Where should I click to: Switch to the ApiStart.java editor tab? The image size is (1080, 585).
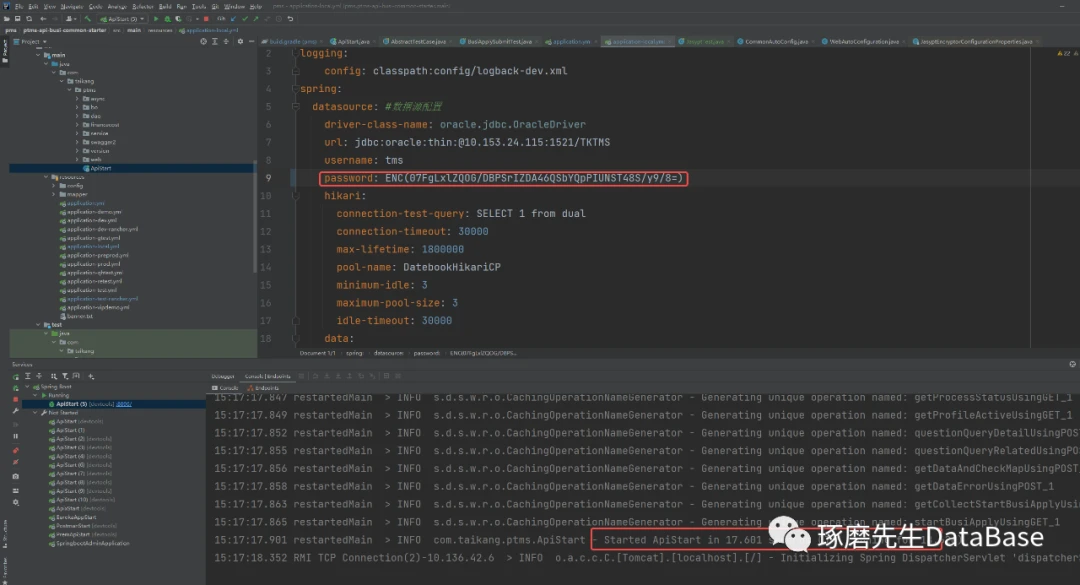point(351,41)
